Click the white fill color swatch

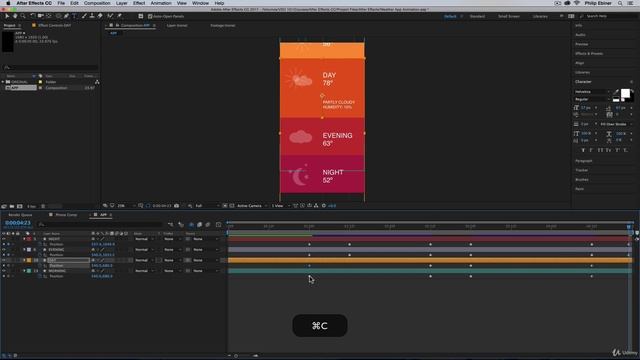pyautogui.click(x=625, y=93)
